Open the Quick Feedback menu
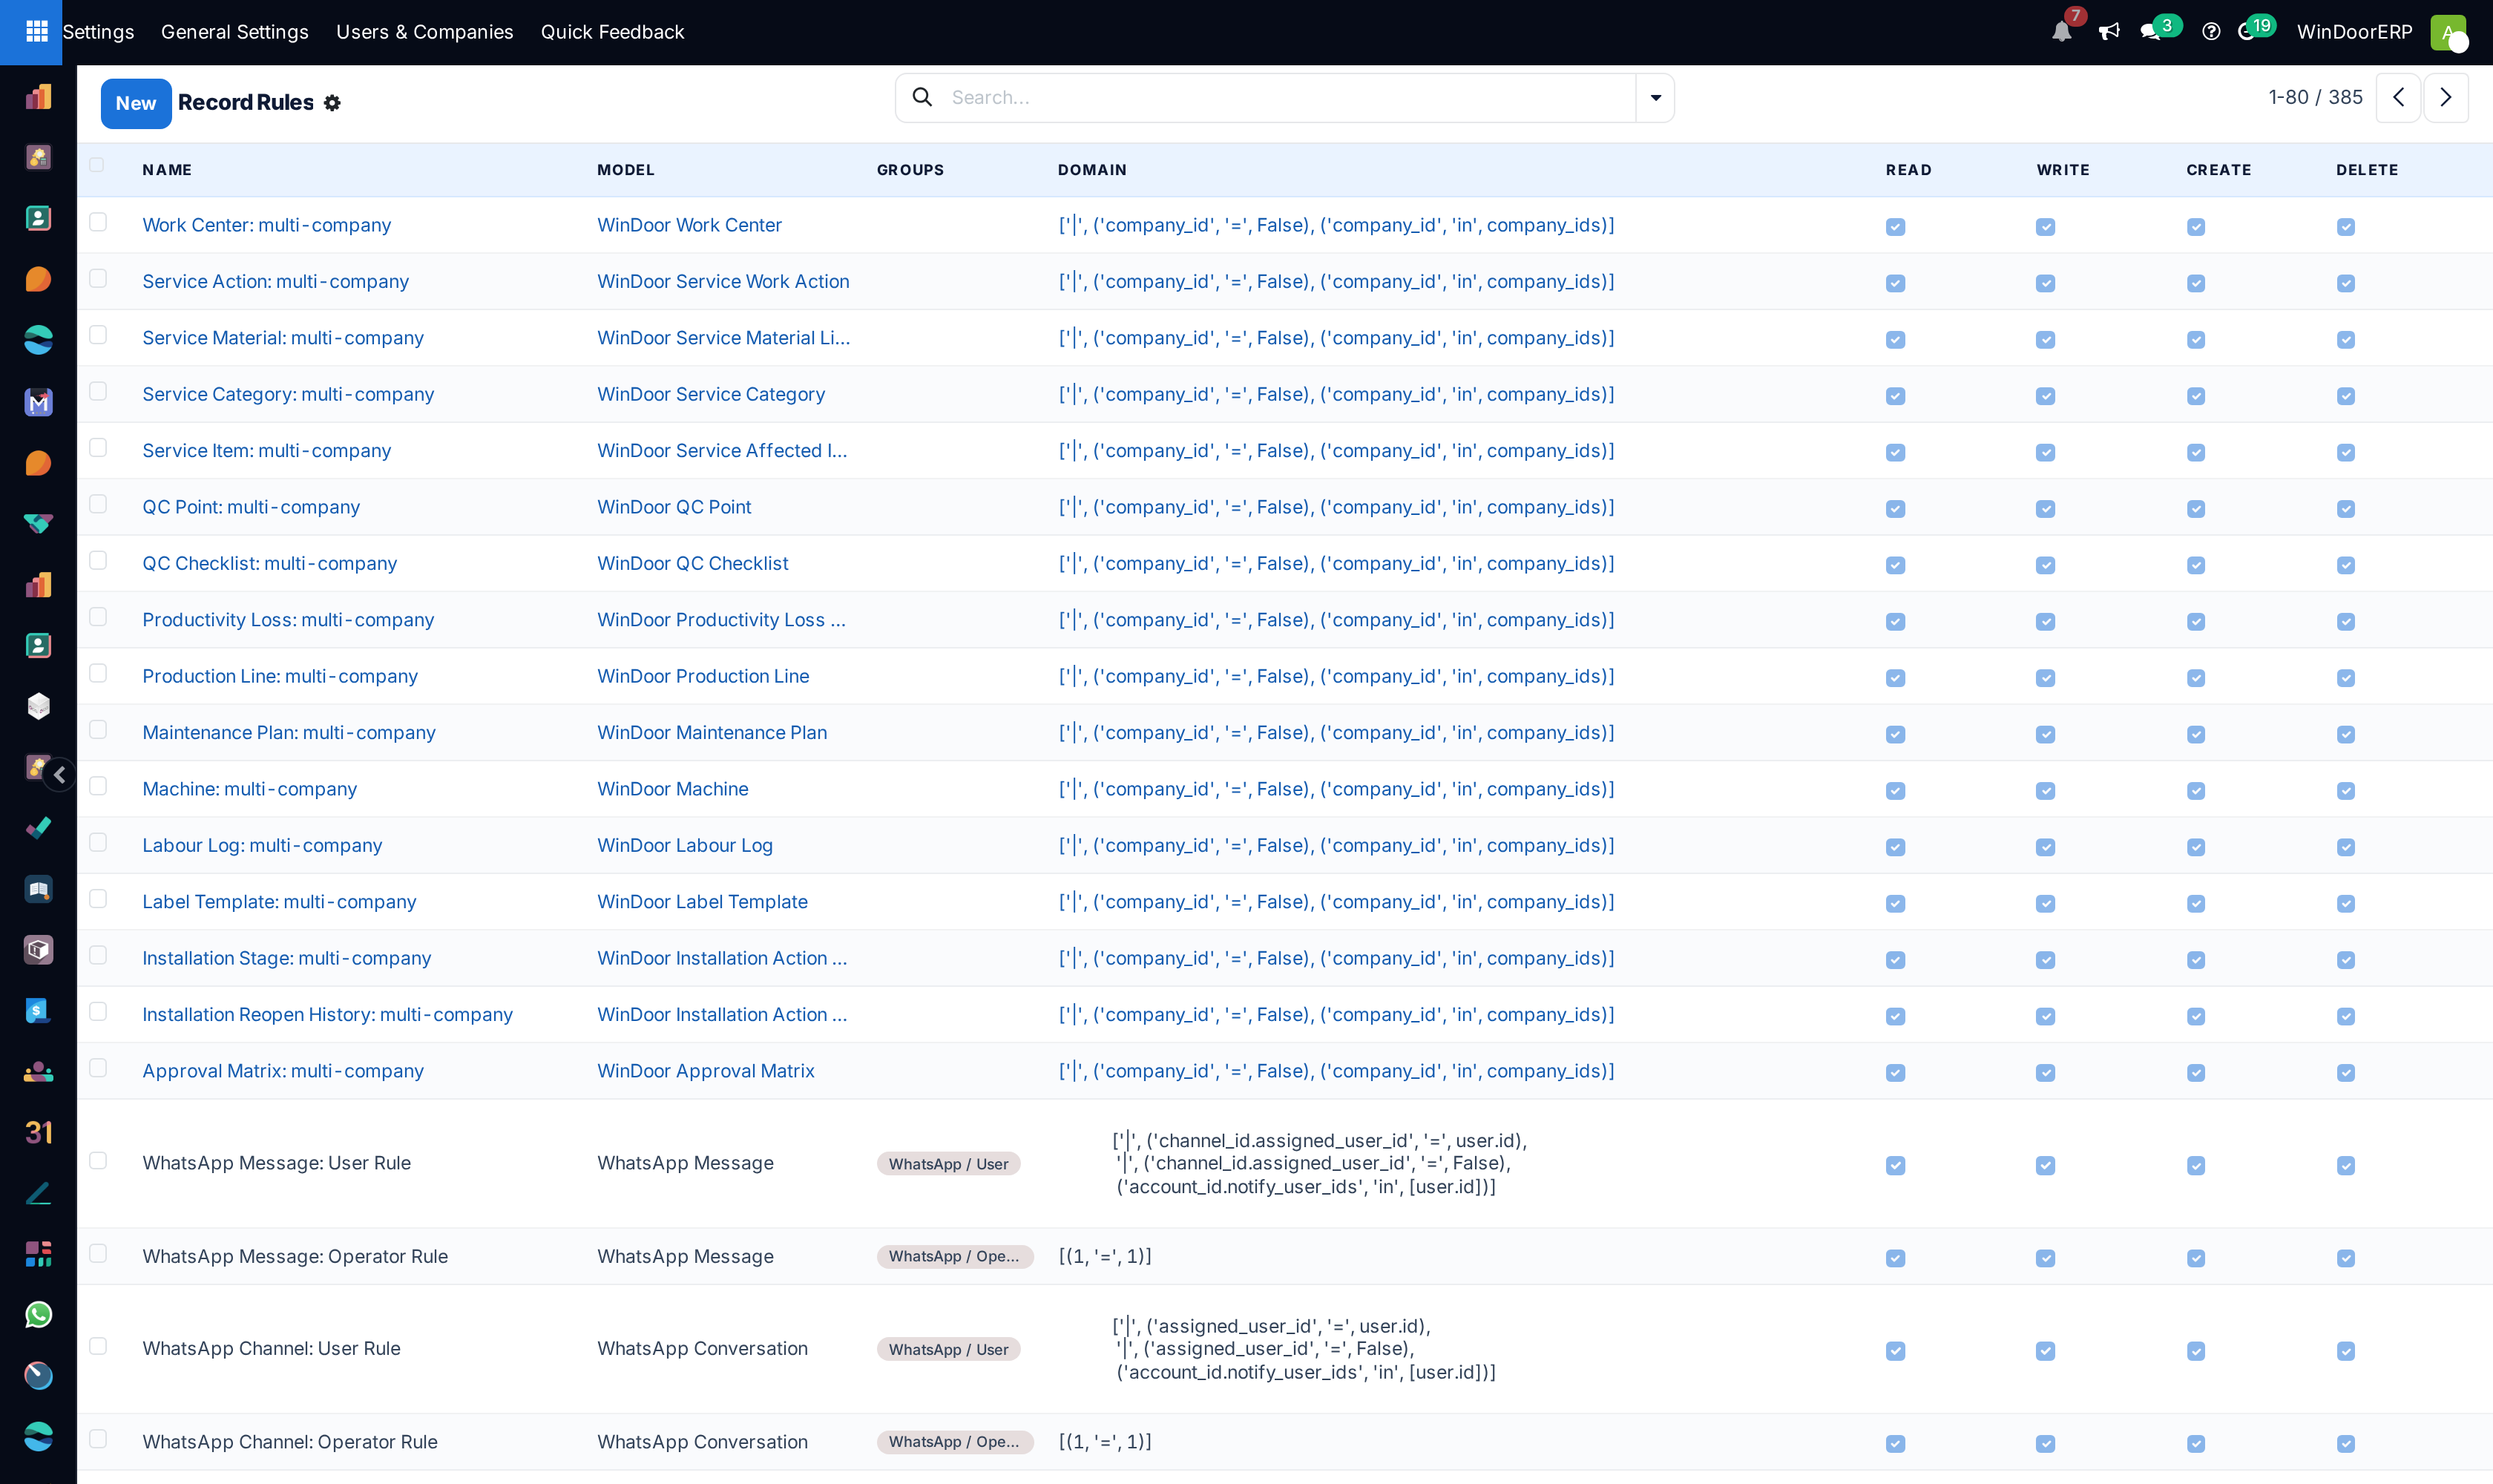Screen dimensions: 2493x1484 612,32
